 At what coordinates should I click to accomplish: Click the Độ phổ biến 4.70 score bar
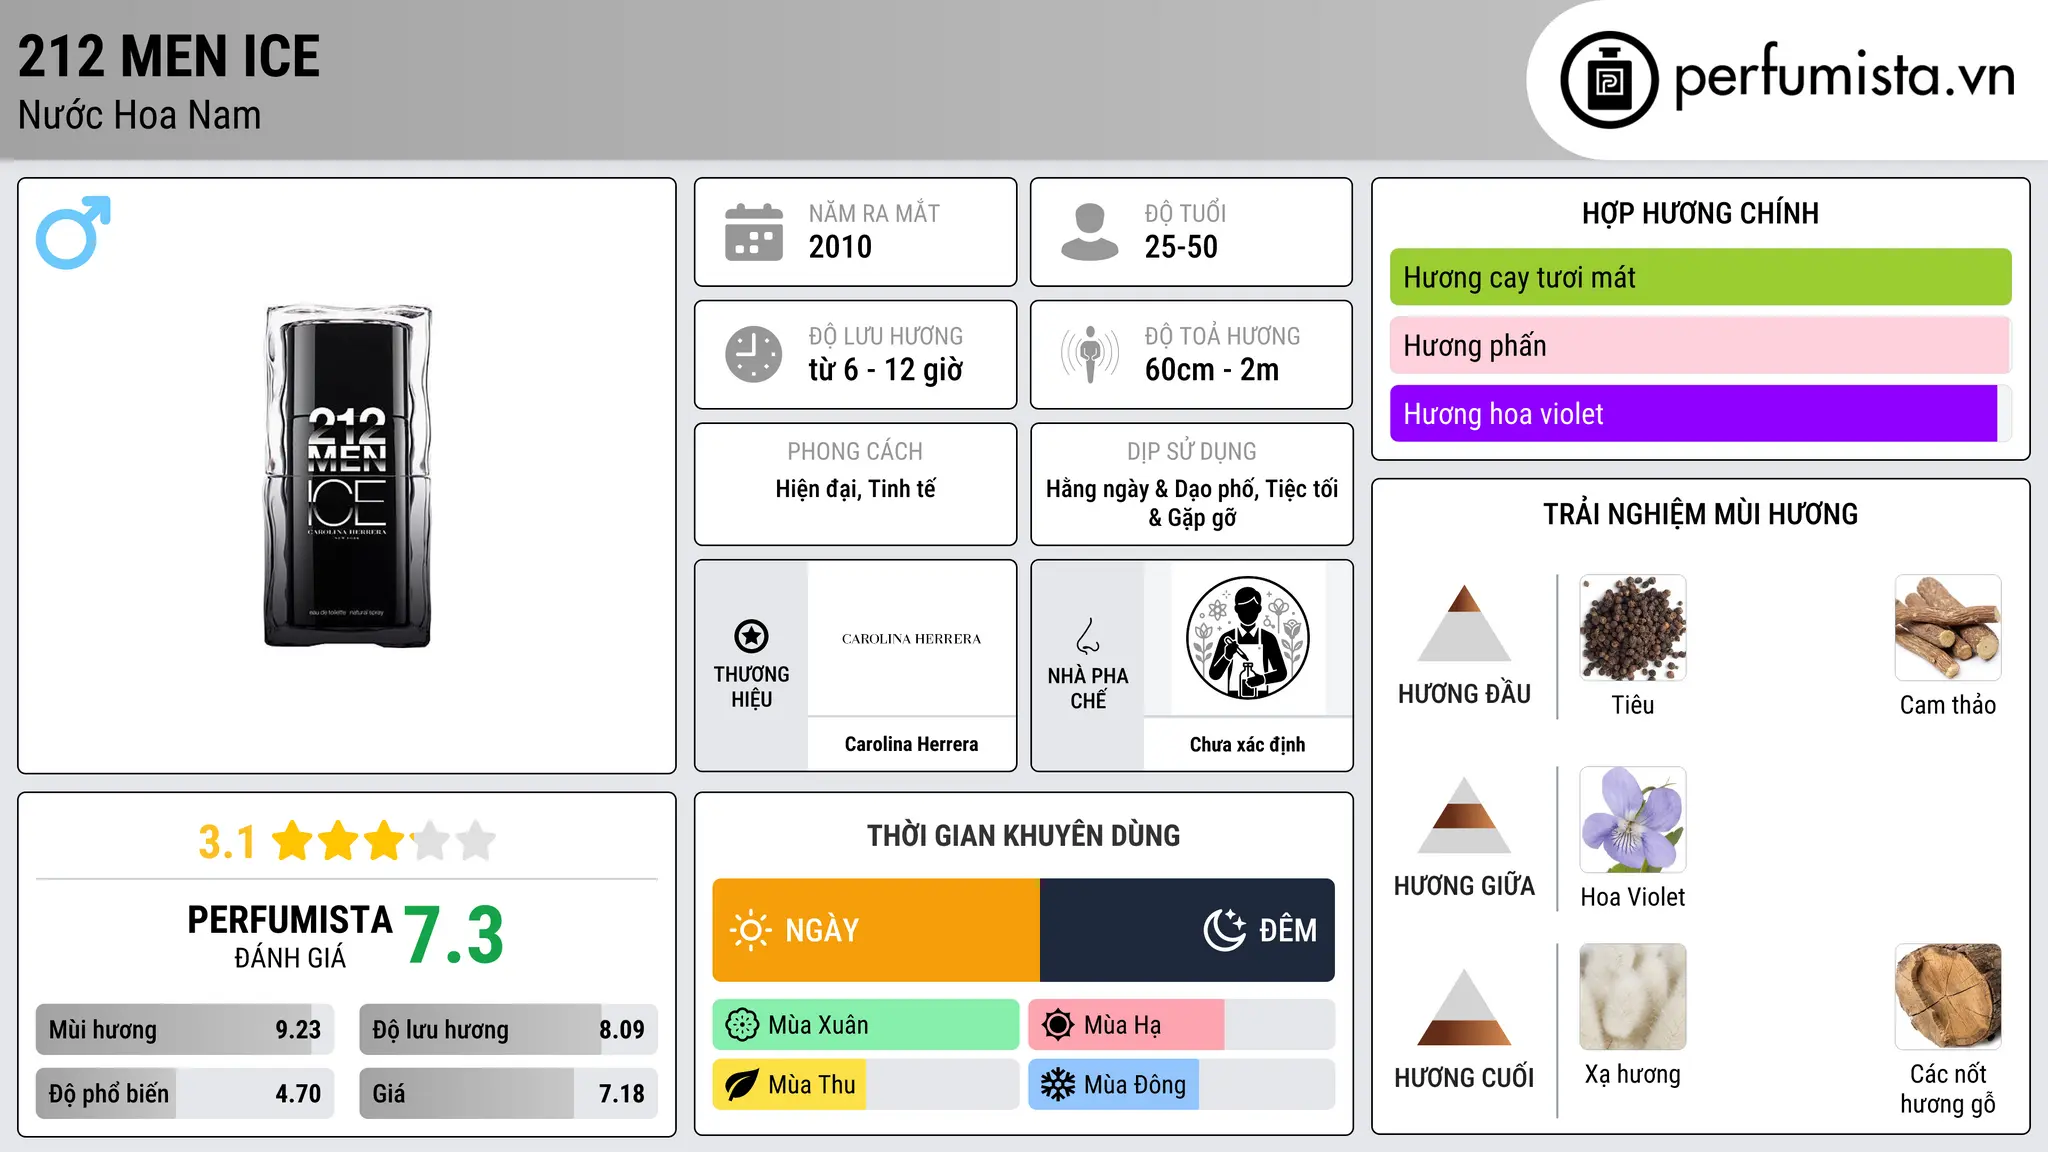click(x=185, y=1093)
